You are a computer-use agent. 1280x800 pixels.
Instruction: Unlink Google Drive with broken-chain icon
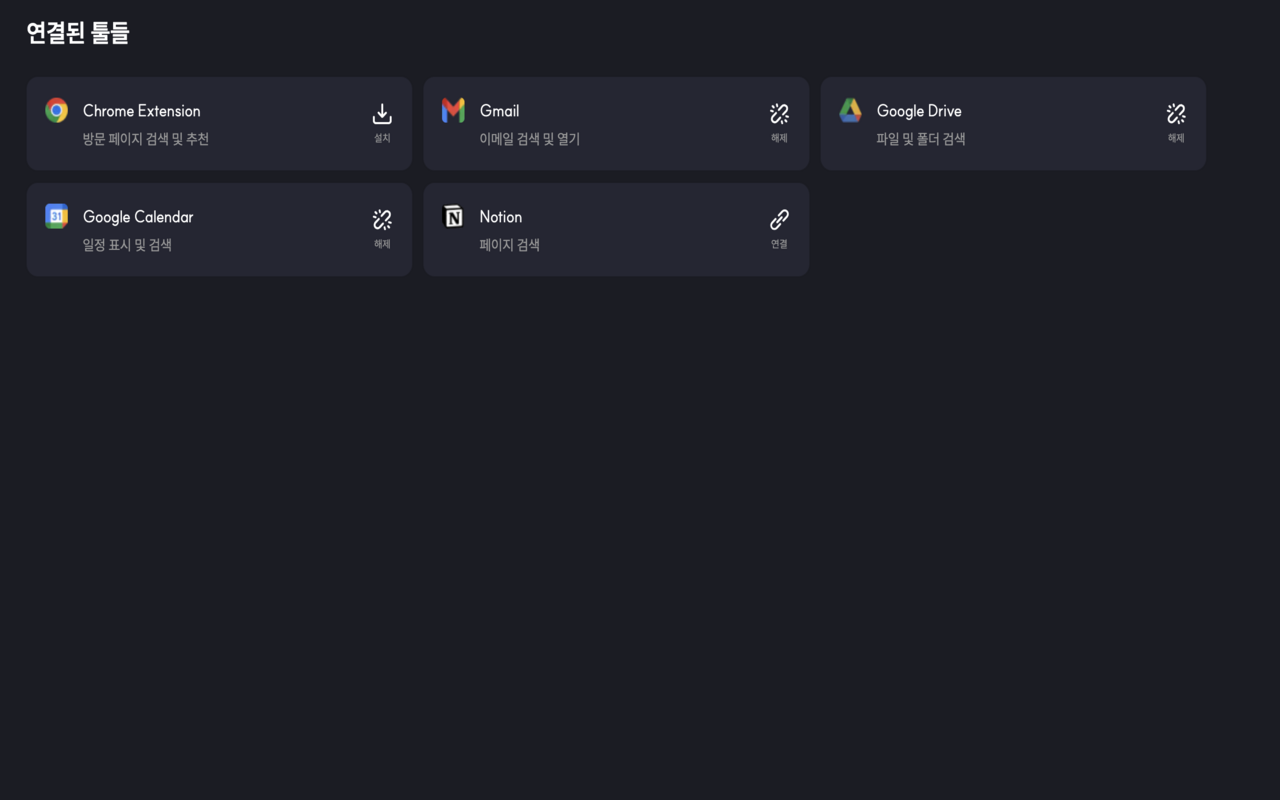click(x=1176, y=113)
